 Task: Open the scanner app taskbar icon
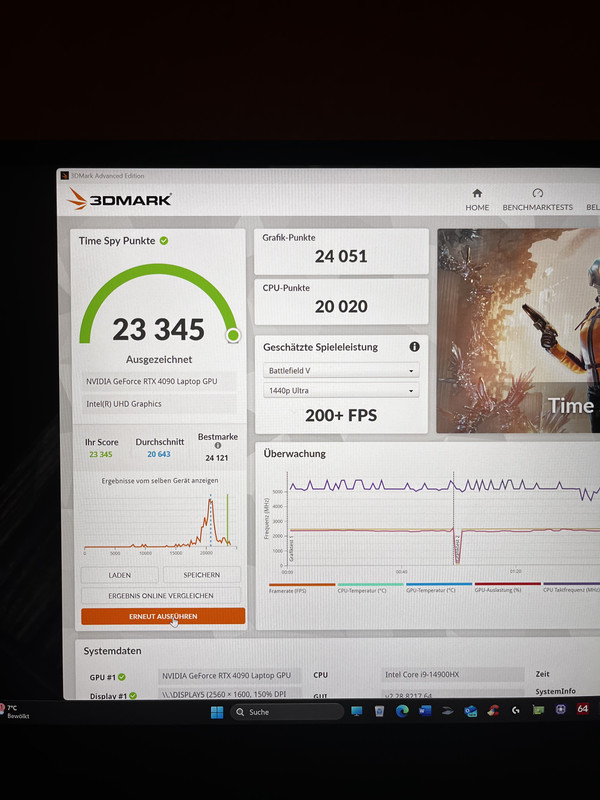coord(447,710)
